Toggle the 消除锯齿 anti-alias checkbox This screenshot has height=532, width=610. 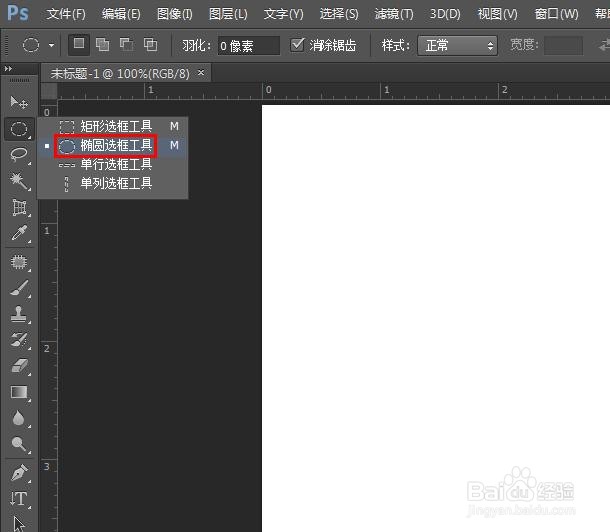pyautogui.click(x=297, y=45)
